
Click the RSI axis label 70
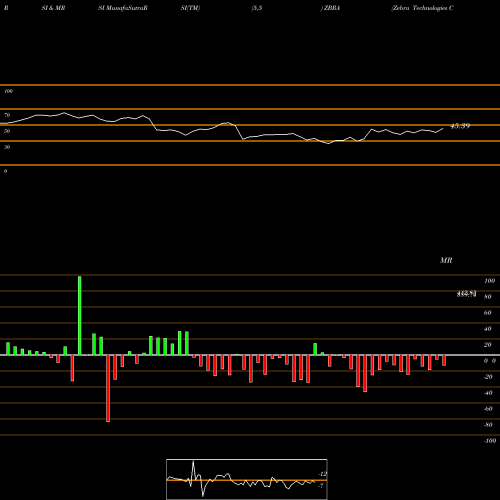tap(7, 115)
